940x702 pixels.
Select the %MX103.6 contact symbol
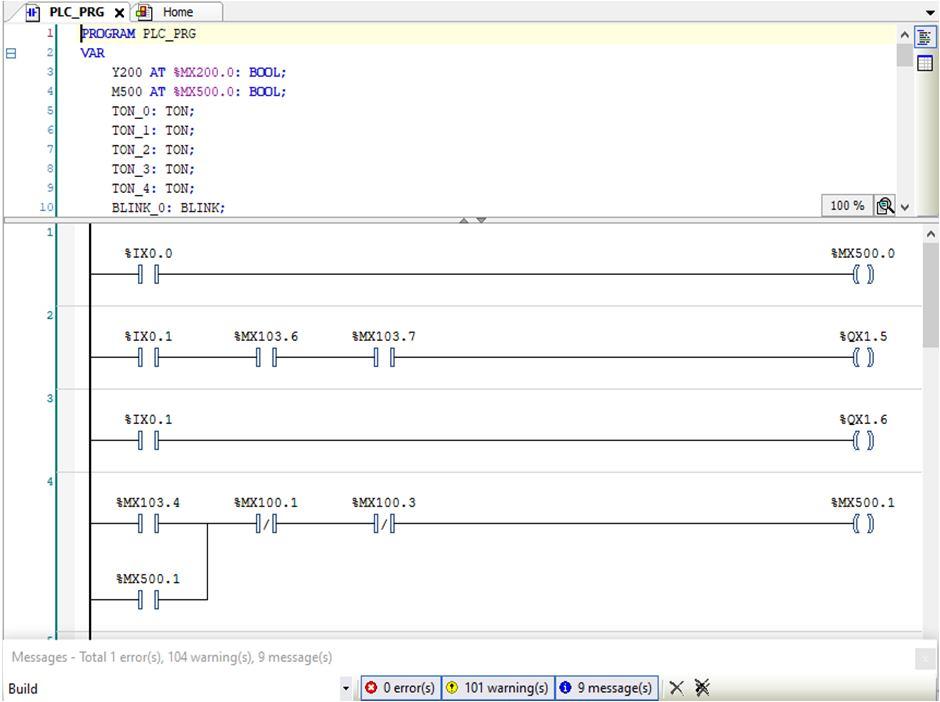point(266,358)
